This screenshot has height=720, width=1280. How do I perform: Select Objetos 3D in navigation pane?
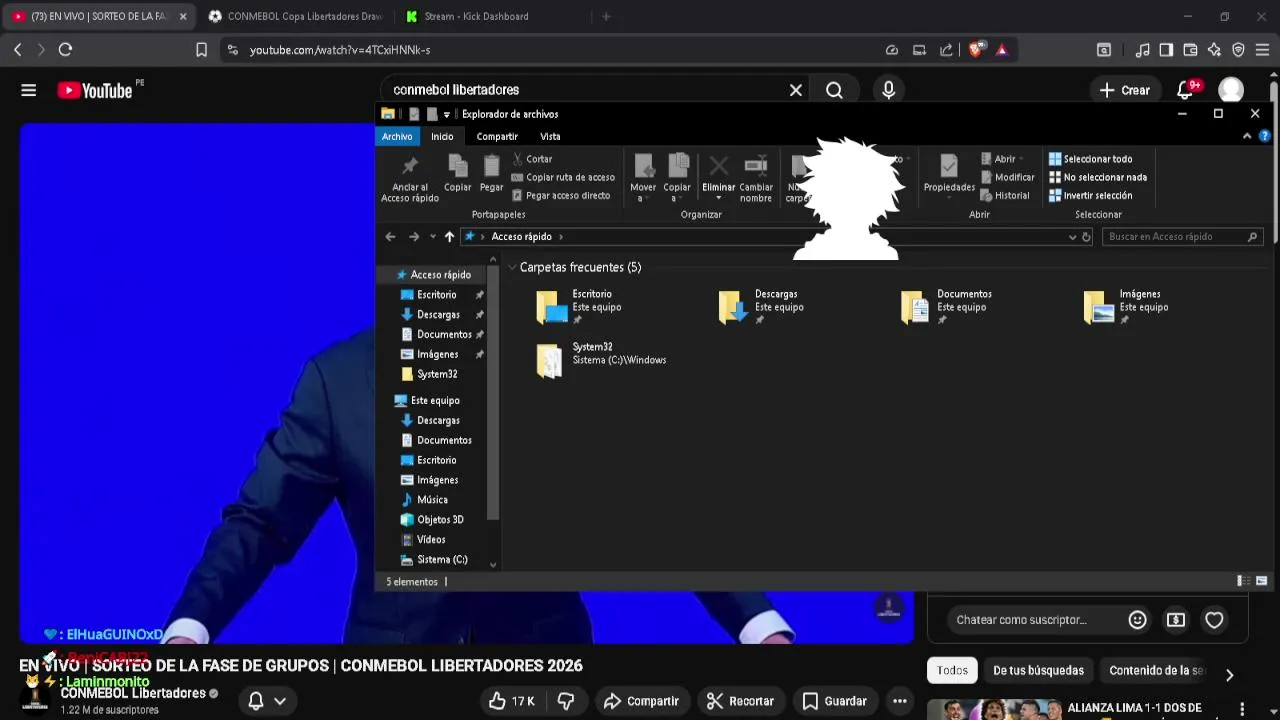pyautogui.click(x=440, y=520)
